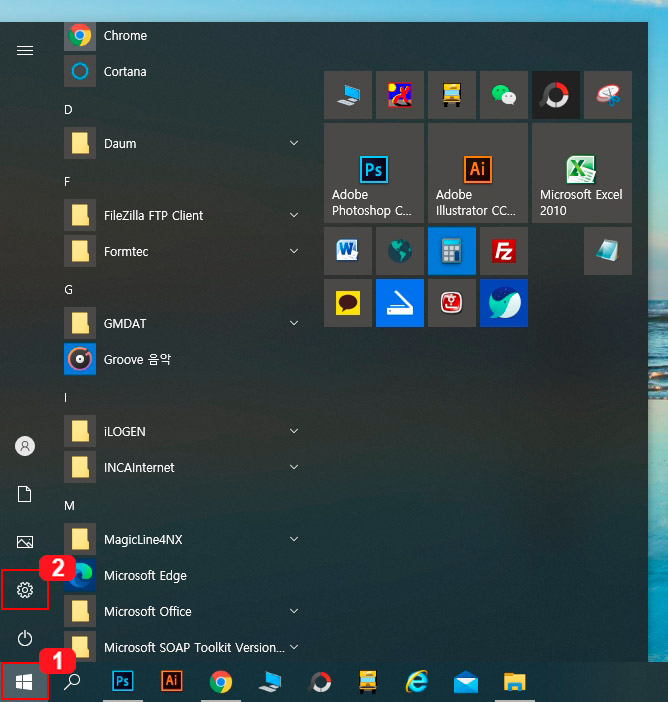
Task: Open the KakaoTalk yellow chat tile
Action: point(348,303)
